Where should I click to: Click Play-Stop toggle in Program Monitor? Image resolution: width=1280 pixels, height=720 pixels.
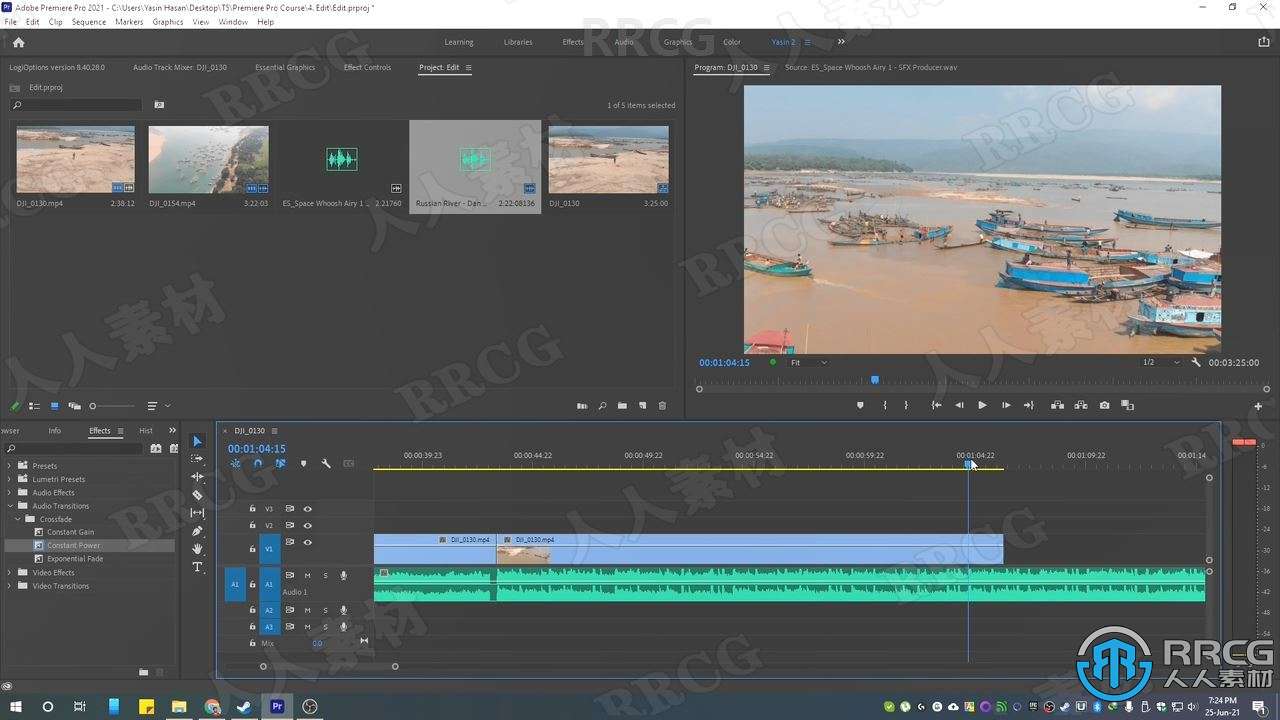click(982, 405)
